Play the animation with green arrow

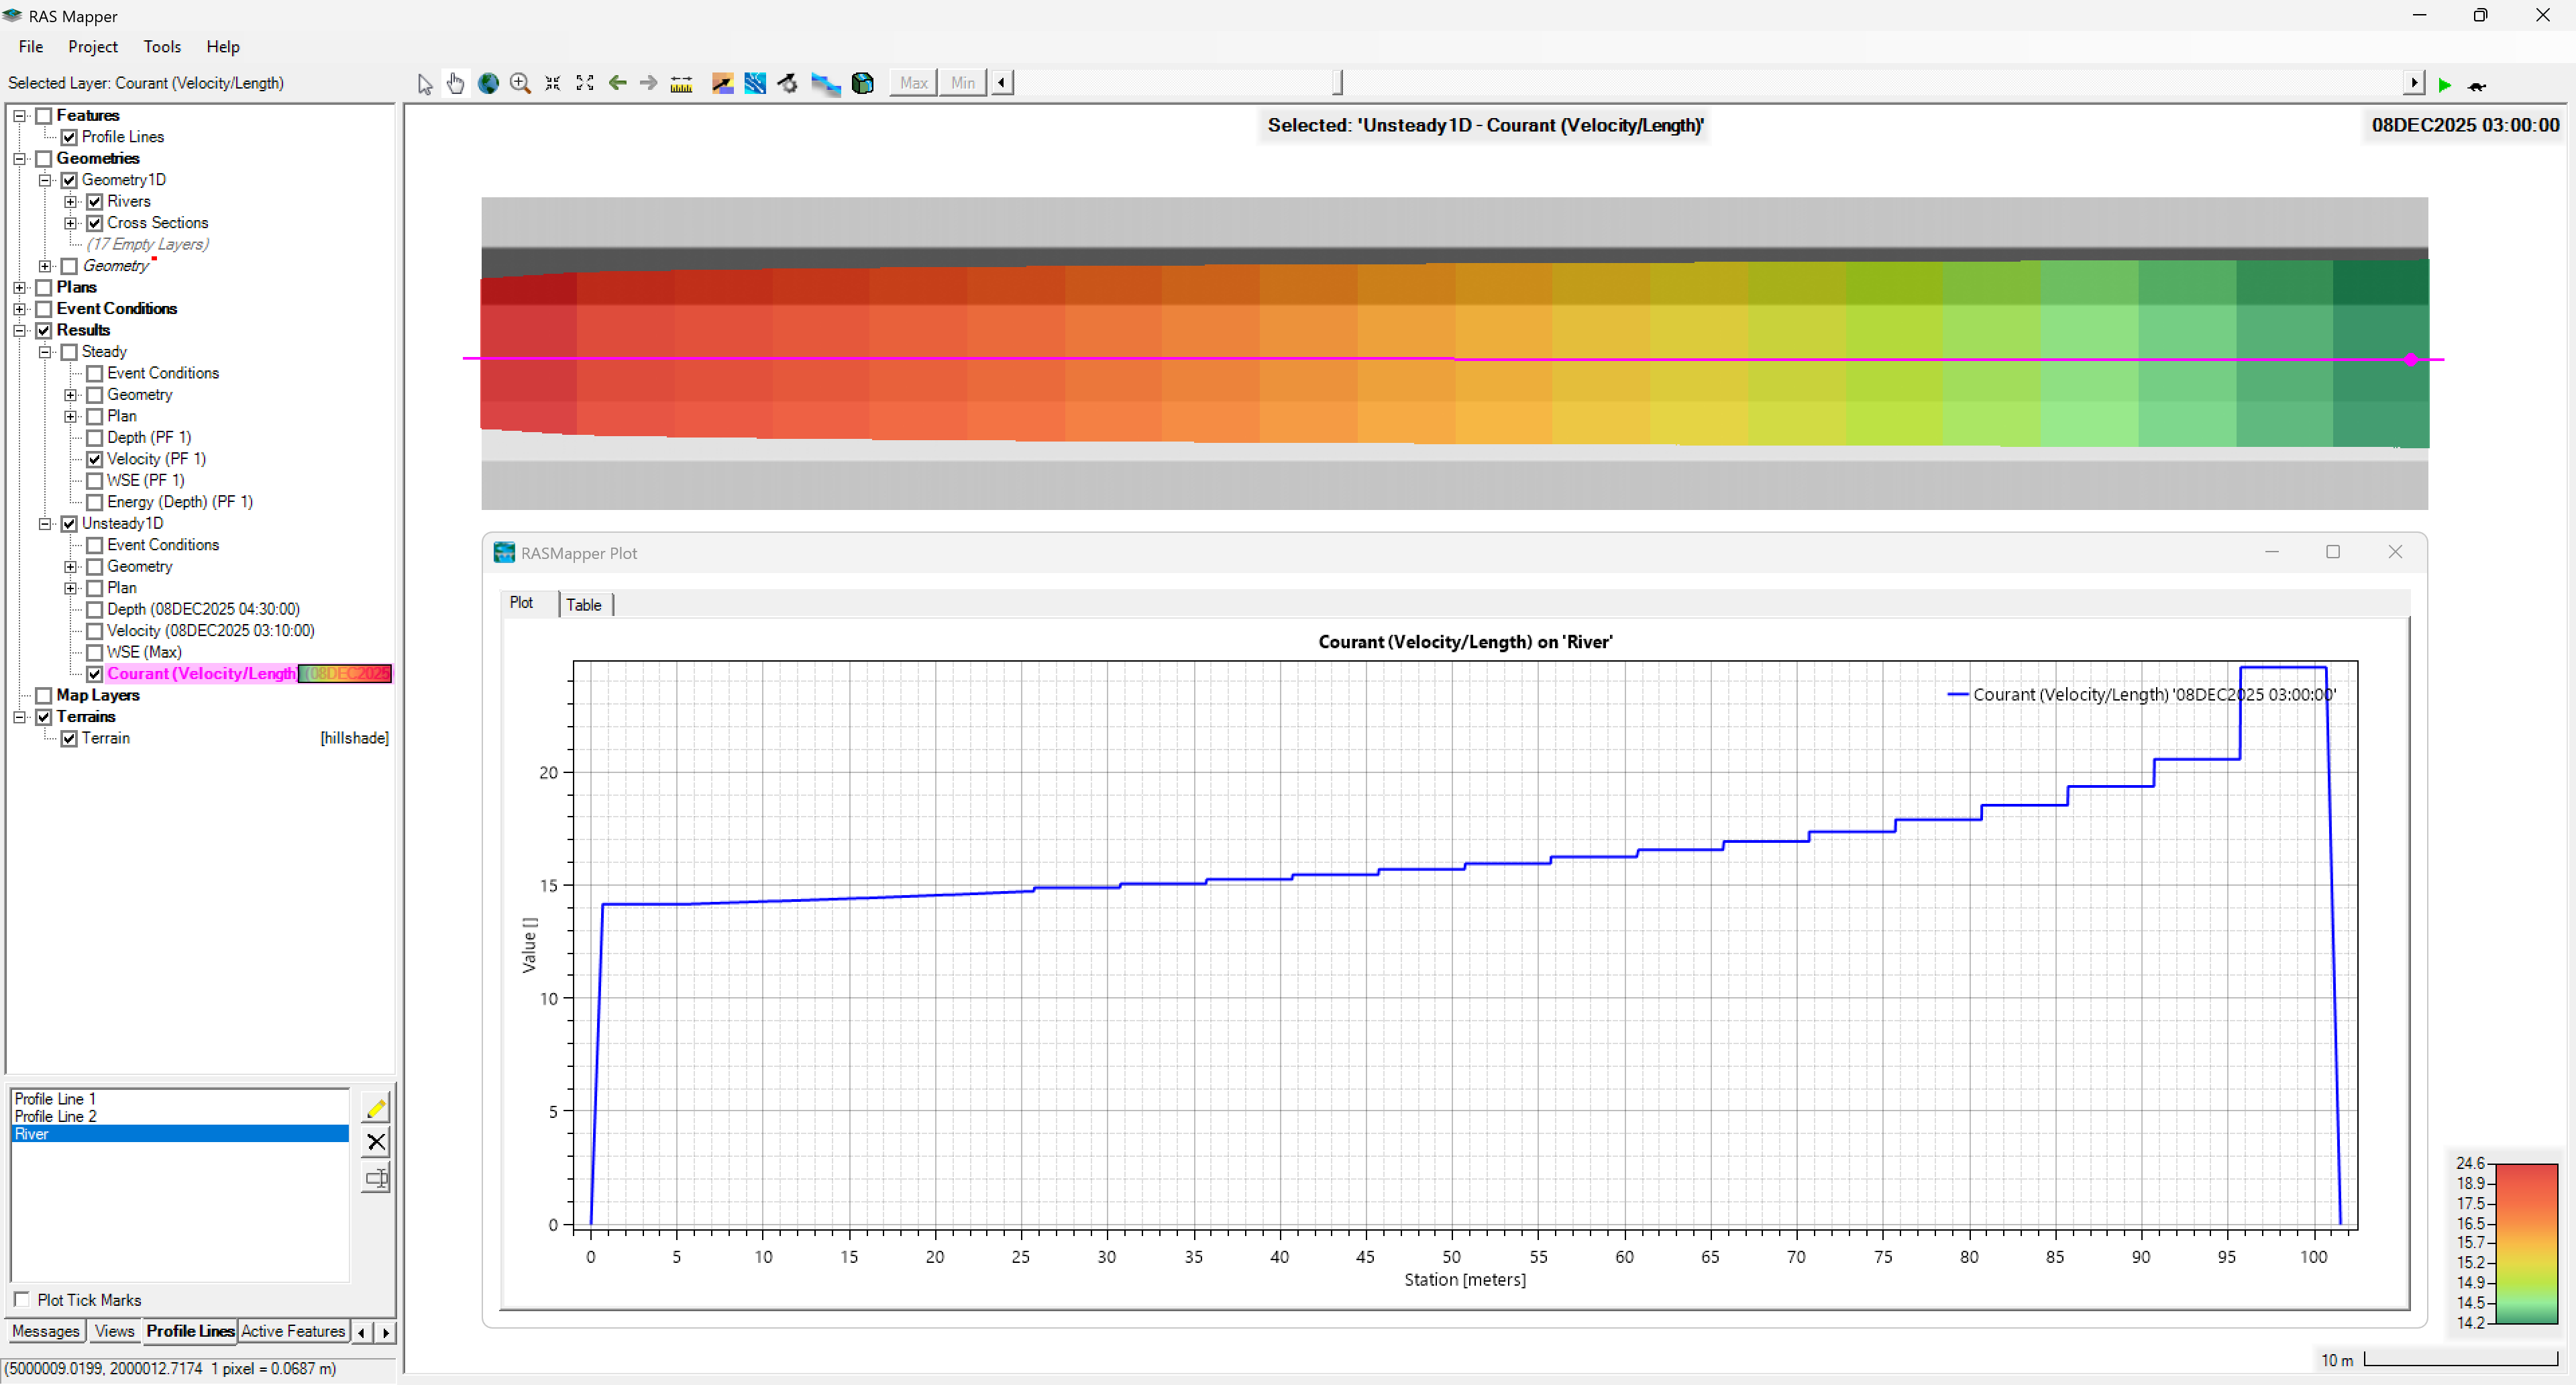[x=2444, y=86]
